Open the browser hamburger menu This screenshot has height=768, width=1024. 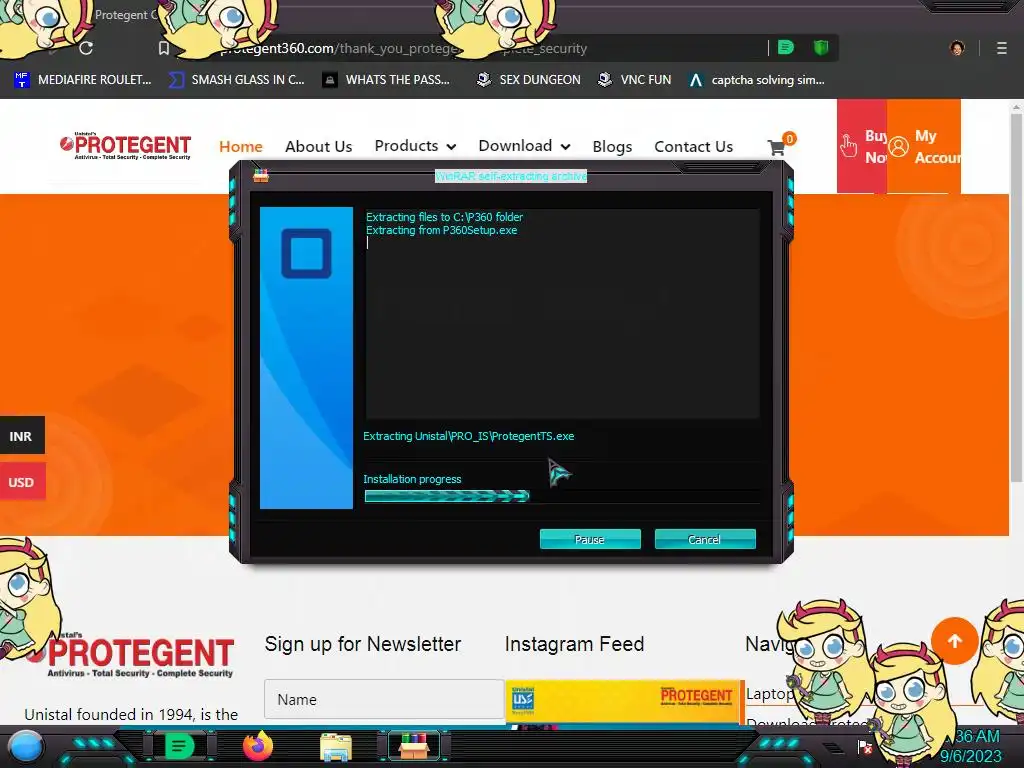[1002, 48]
